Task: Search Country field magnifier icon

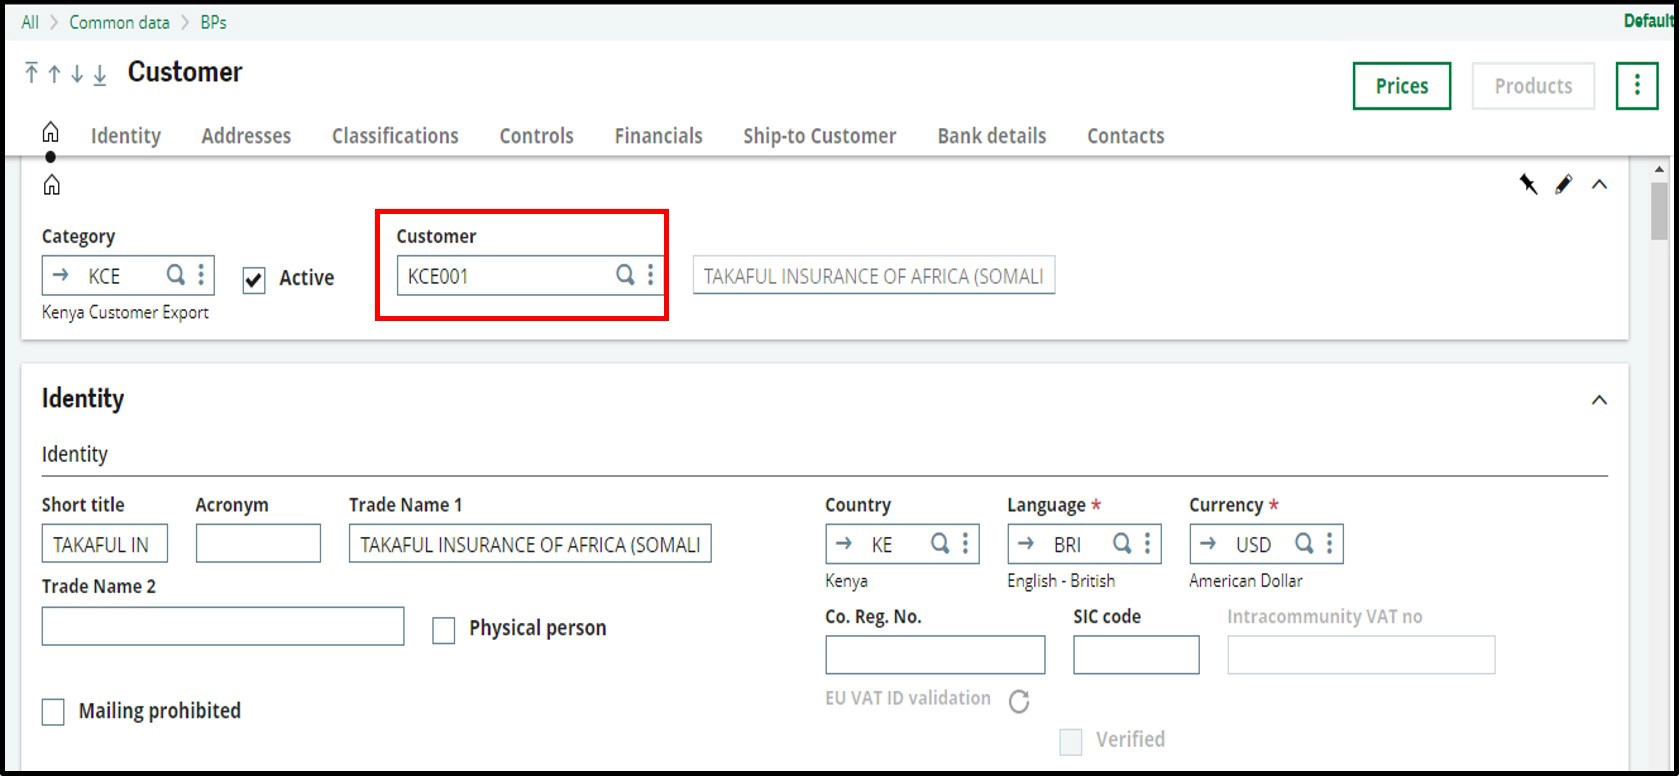Action: point(940,543)
